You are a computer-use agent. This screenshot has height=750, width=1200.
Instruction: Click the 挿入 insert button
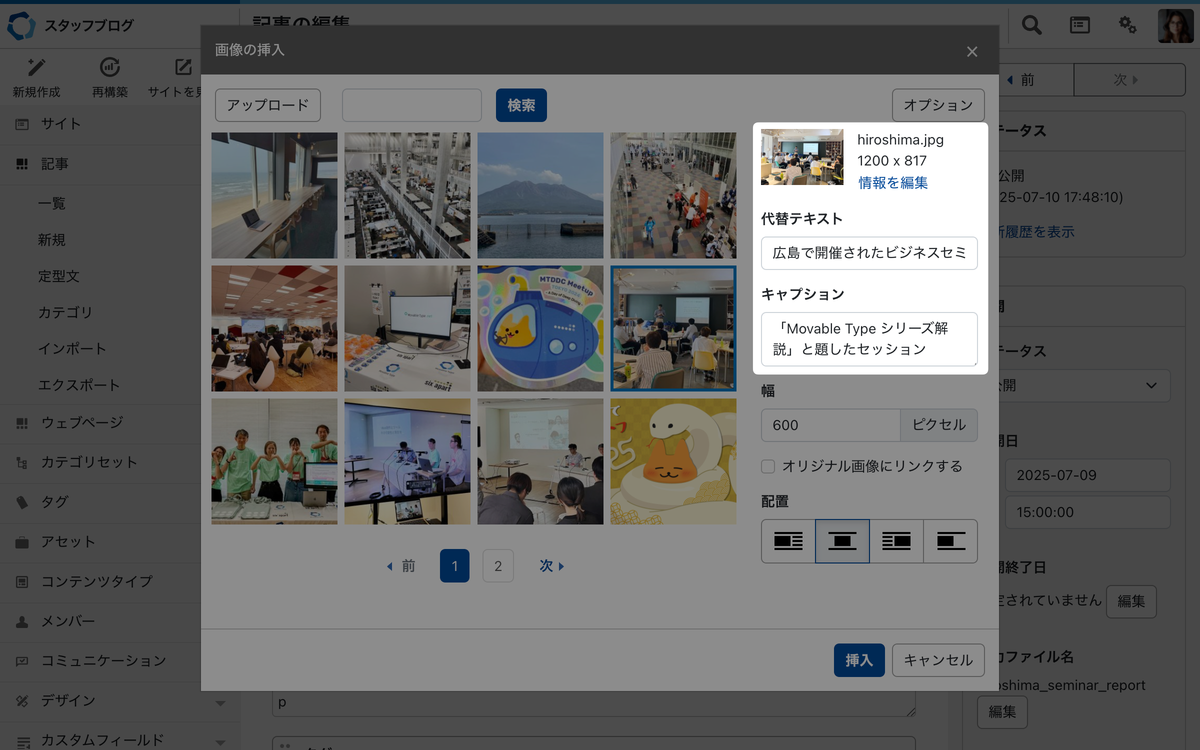point(858,660)
